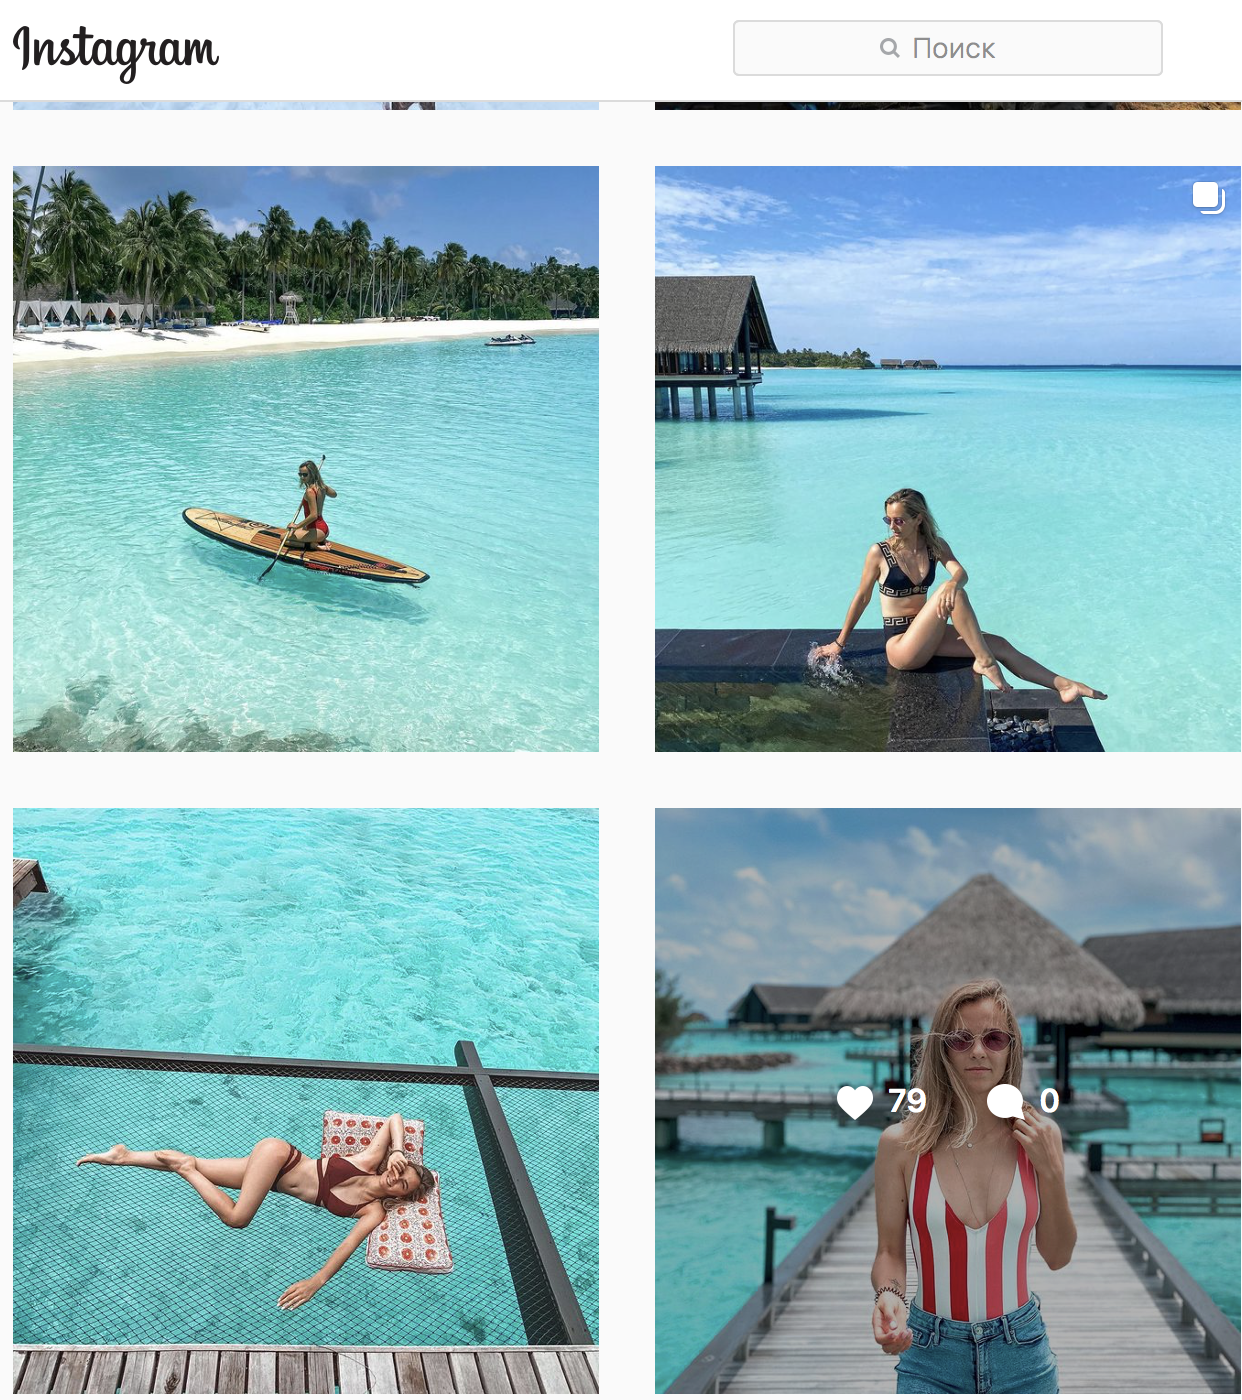Click the white comment bubble icon

[x=1005, y=1102]
